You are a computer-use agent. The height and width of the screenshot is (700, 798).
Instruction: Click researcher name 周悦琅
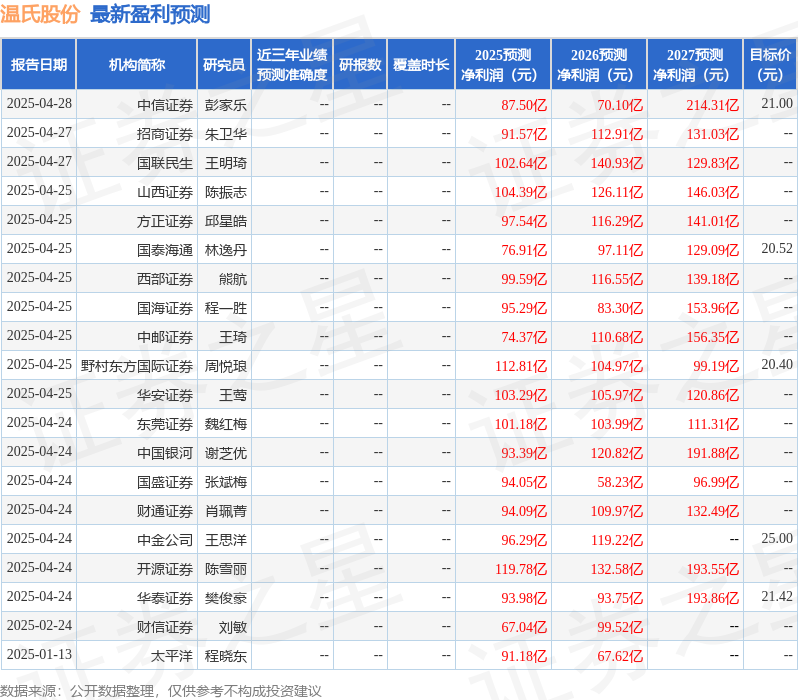click(x=226, y=366)
